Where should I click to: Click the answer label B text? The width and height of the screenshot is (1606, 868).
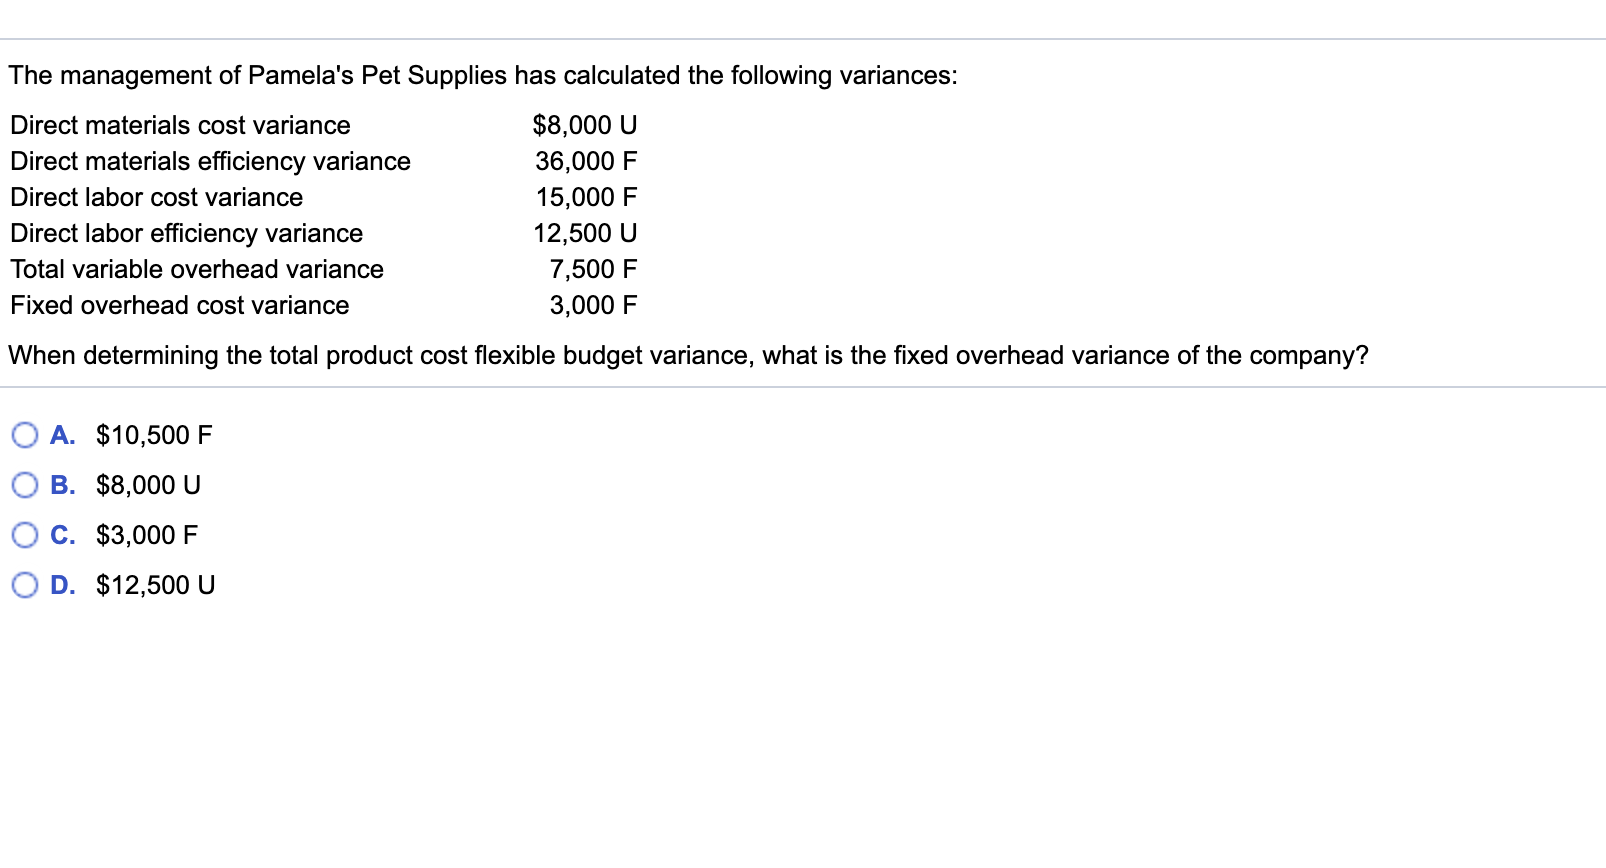click(63, 484)
